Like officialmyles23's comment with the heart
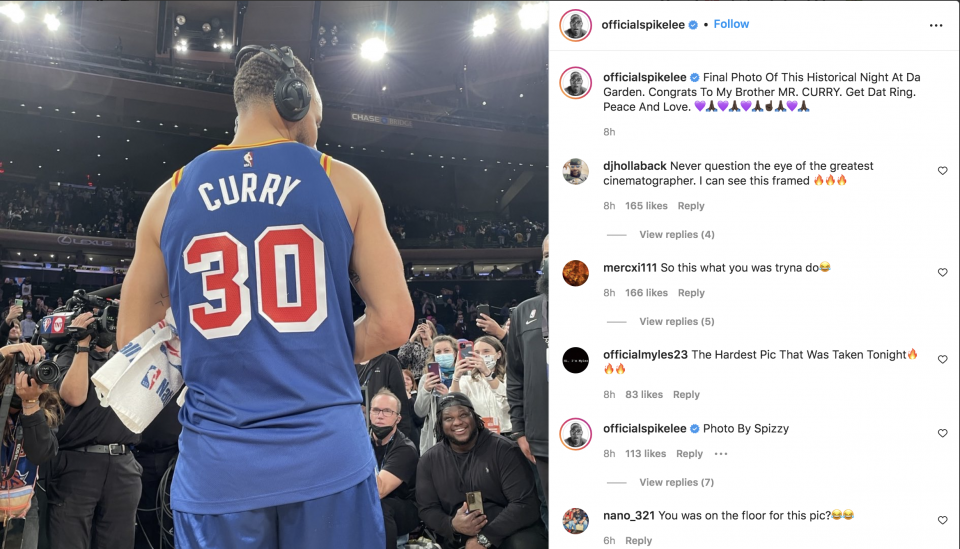The height and width of the screenshot is (549, 960). (942, 359)
